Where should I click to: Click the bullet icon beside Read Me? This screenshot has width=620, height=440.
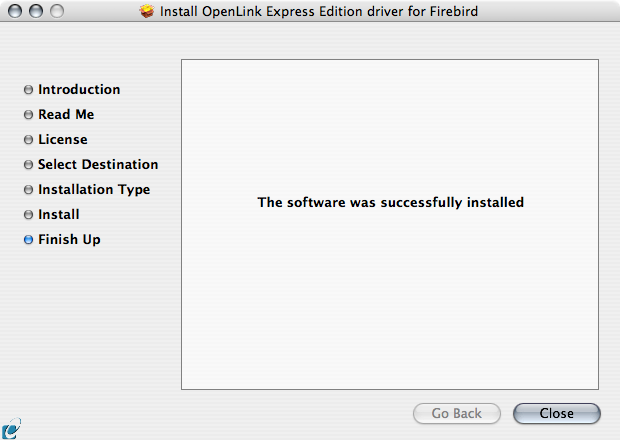[28, 115]
